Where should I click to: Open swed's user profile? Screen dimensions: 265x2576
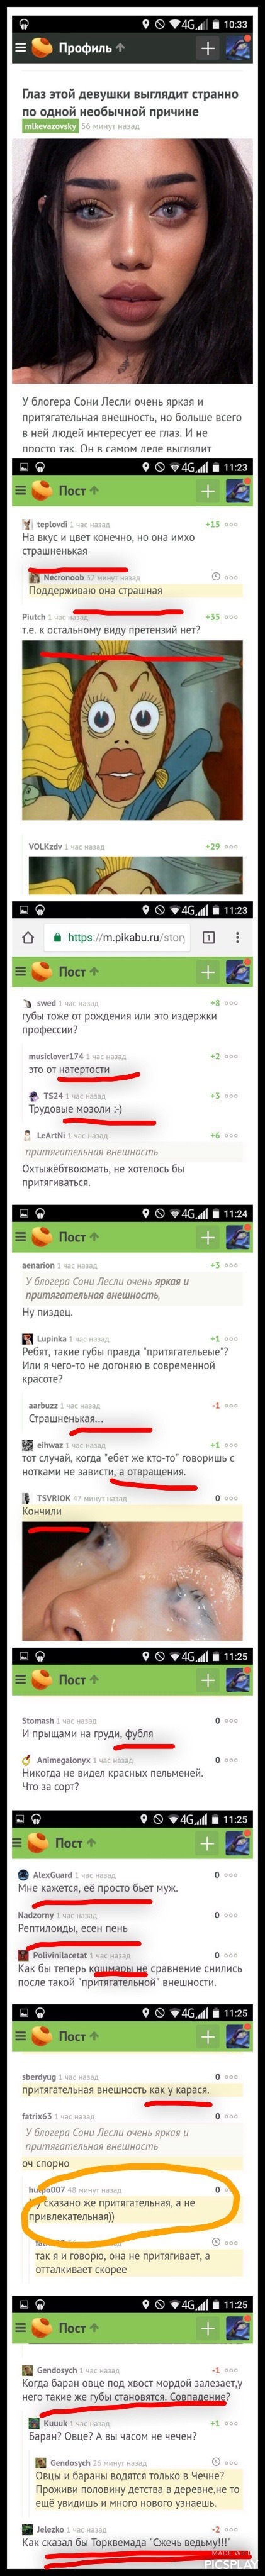[46, 1002]
